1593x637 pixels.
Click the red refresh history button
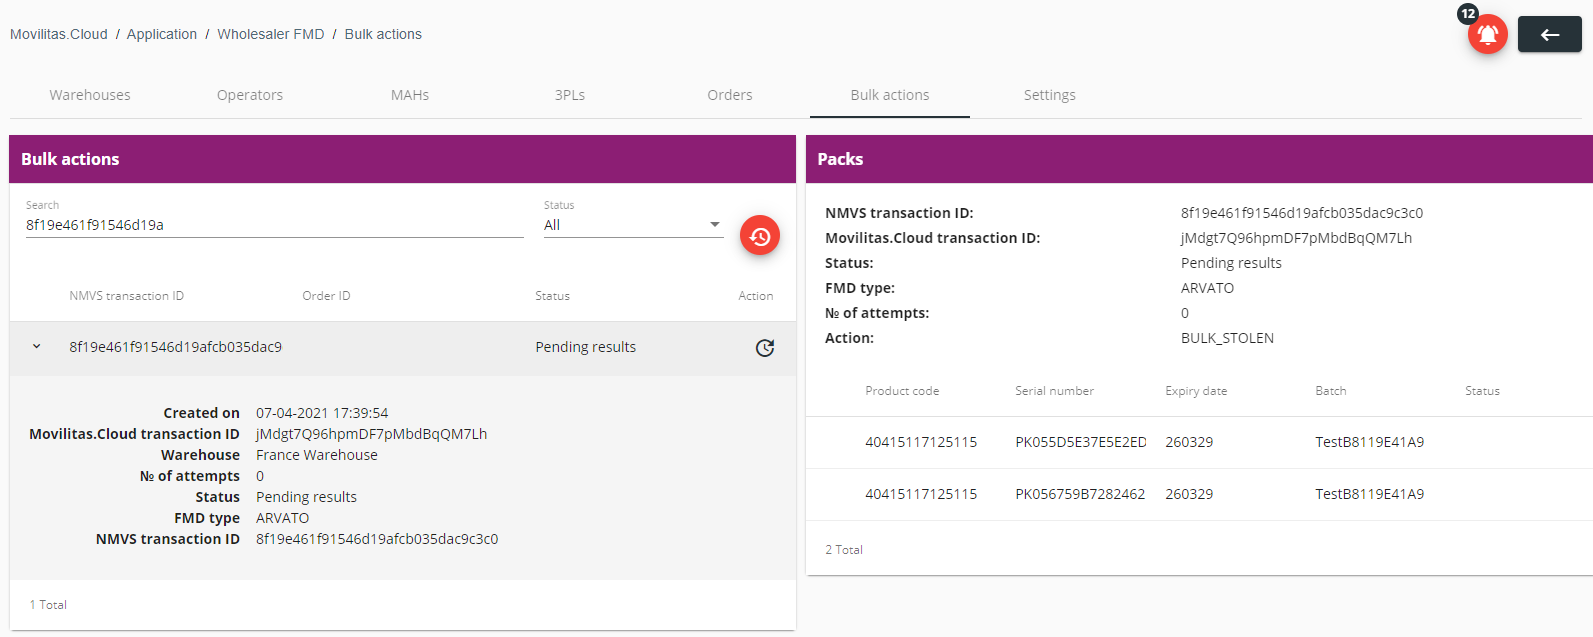760,236
